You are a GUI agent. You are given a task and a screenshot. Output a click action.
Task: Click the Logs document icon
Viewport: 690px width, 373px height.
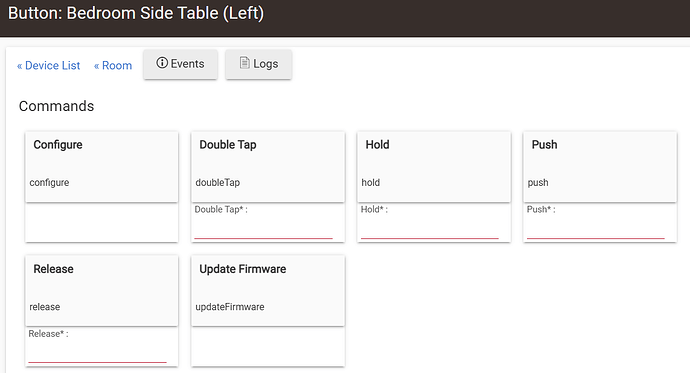click(x=245, y=62)
